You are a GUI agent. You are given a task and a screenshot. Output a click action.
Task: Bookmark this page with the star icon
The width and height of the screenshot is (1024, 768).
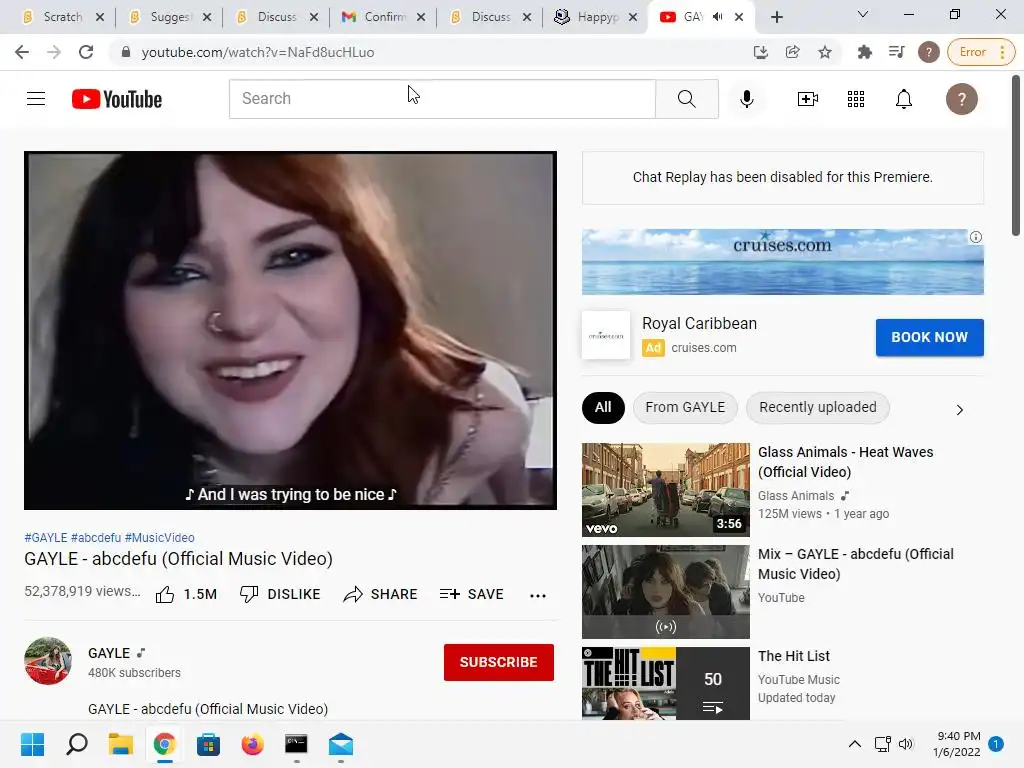825,52
